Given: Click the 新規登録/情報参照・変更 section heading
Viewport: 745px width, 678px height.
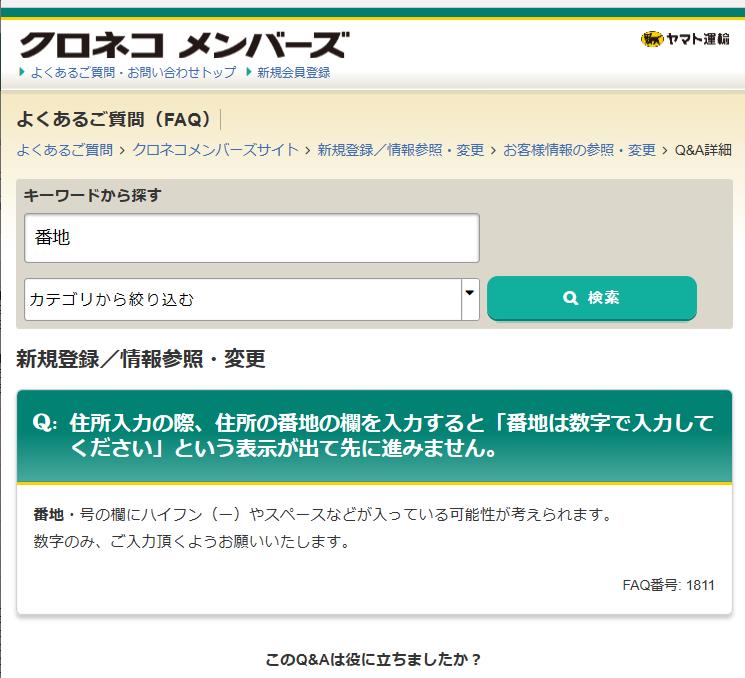Looking at the screenshot, I should (x=141, y=359).
